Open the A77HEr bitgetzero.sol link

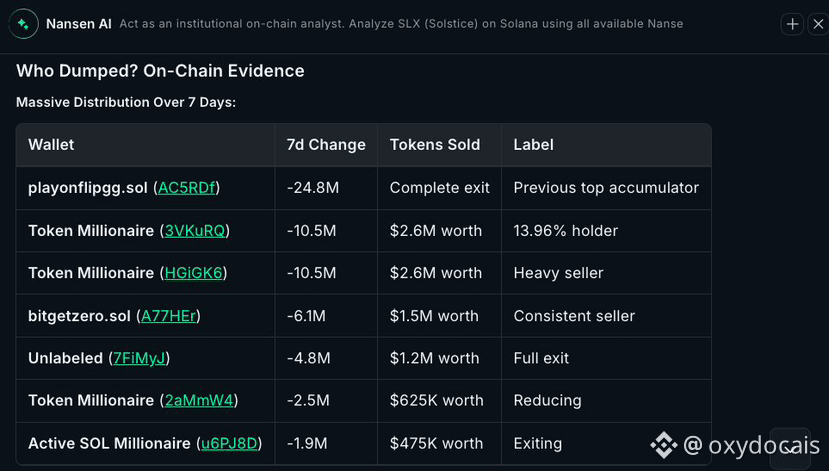coord(169,316)
